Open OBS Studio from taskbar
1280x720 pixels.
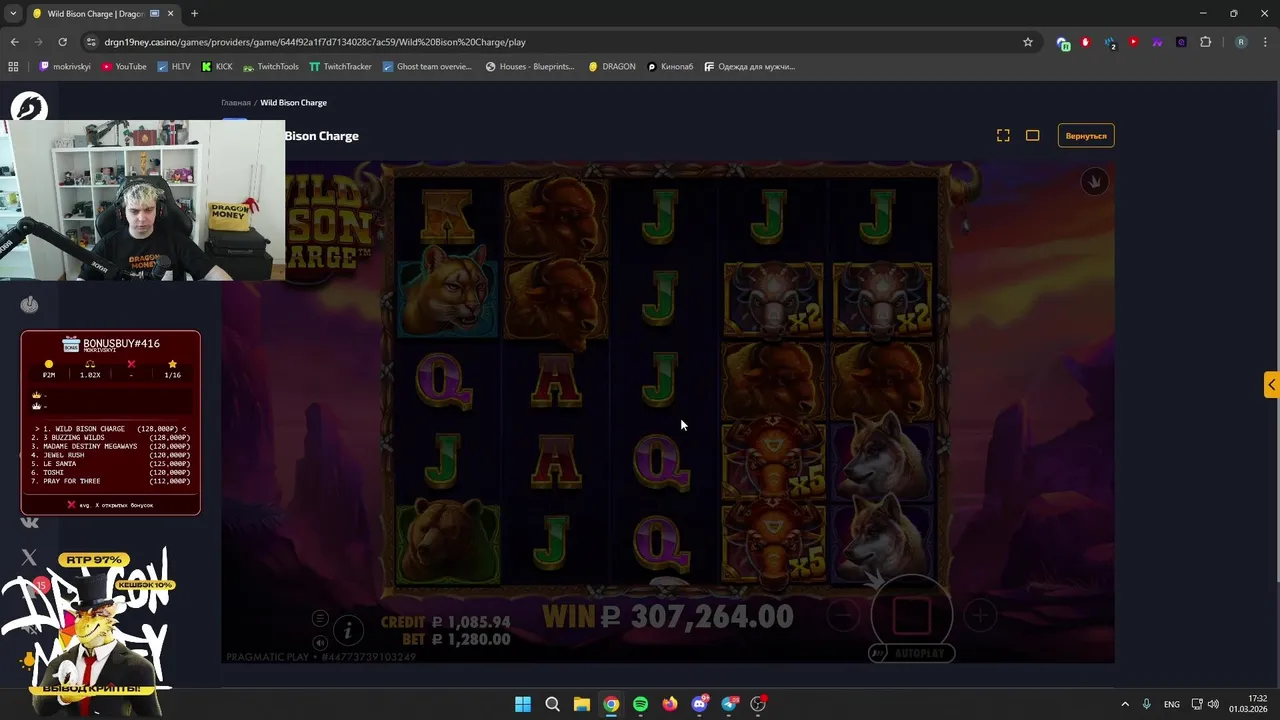(x=758, y=704)
